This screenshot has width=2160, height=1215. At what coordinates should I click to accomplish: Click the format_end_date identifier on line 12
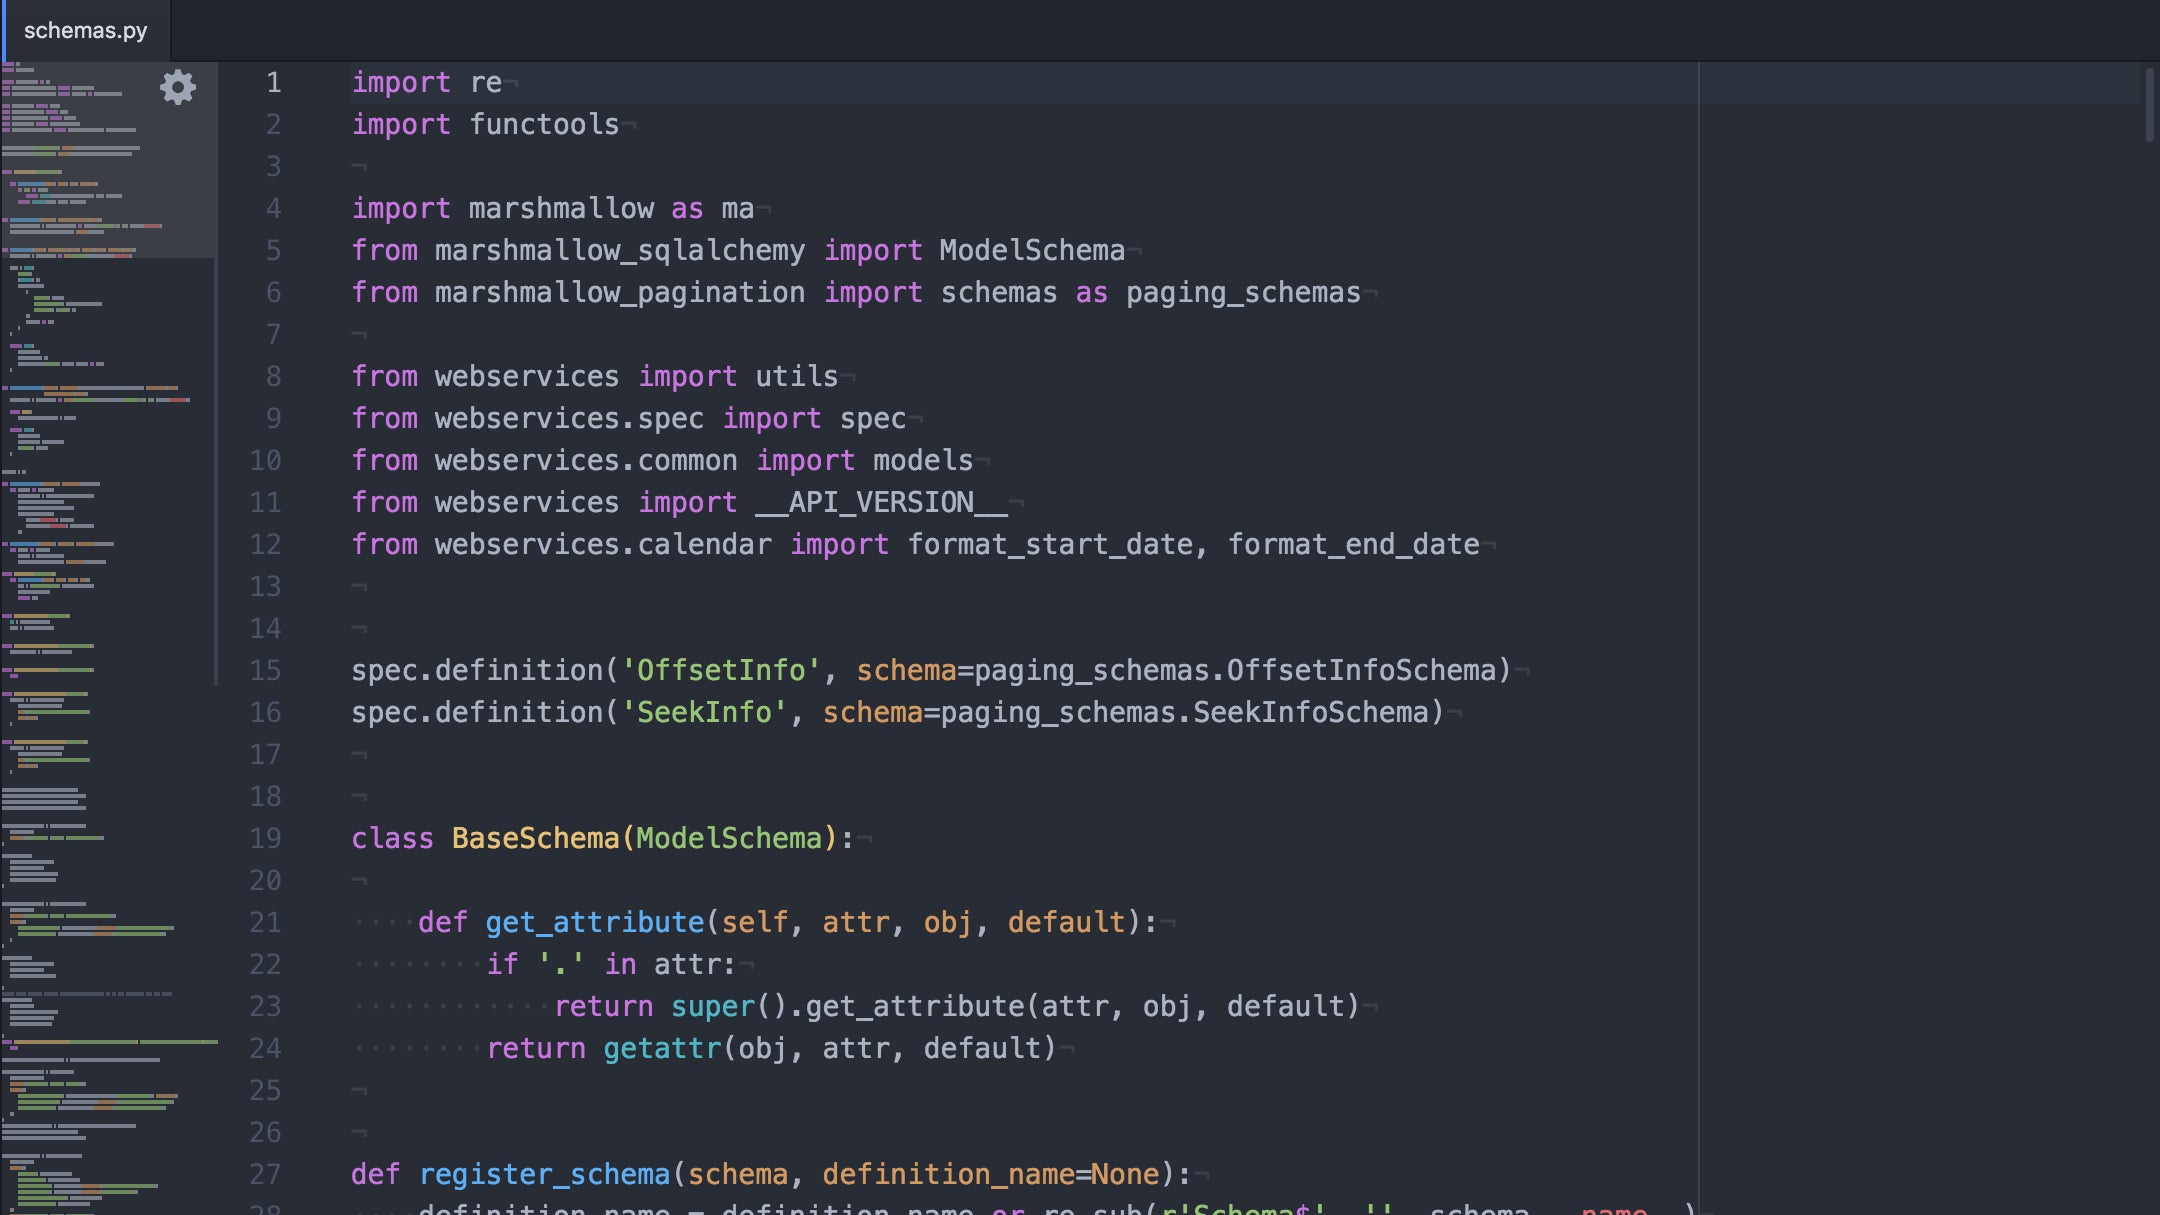(x=1353, y=544)
